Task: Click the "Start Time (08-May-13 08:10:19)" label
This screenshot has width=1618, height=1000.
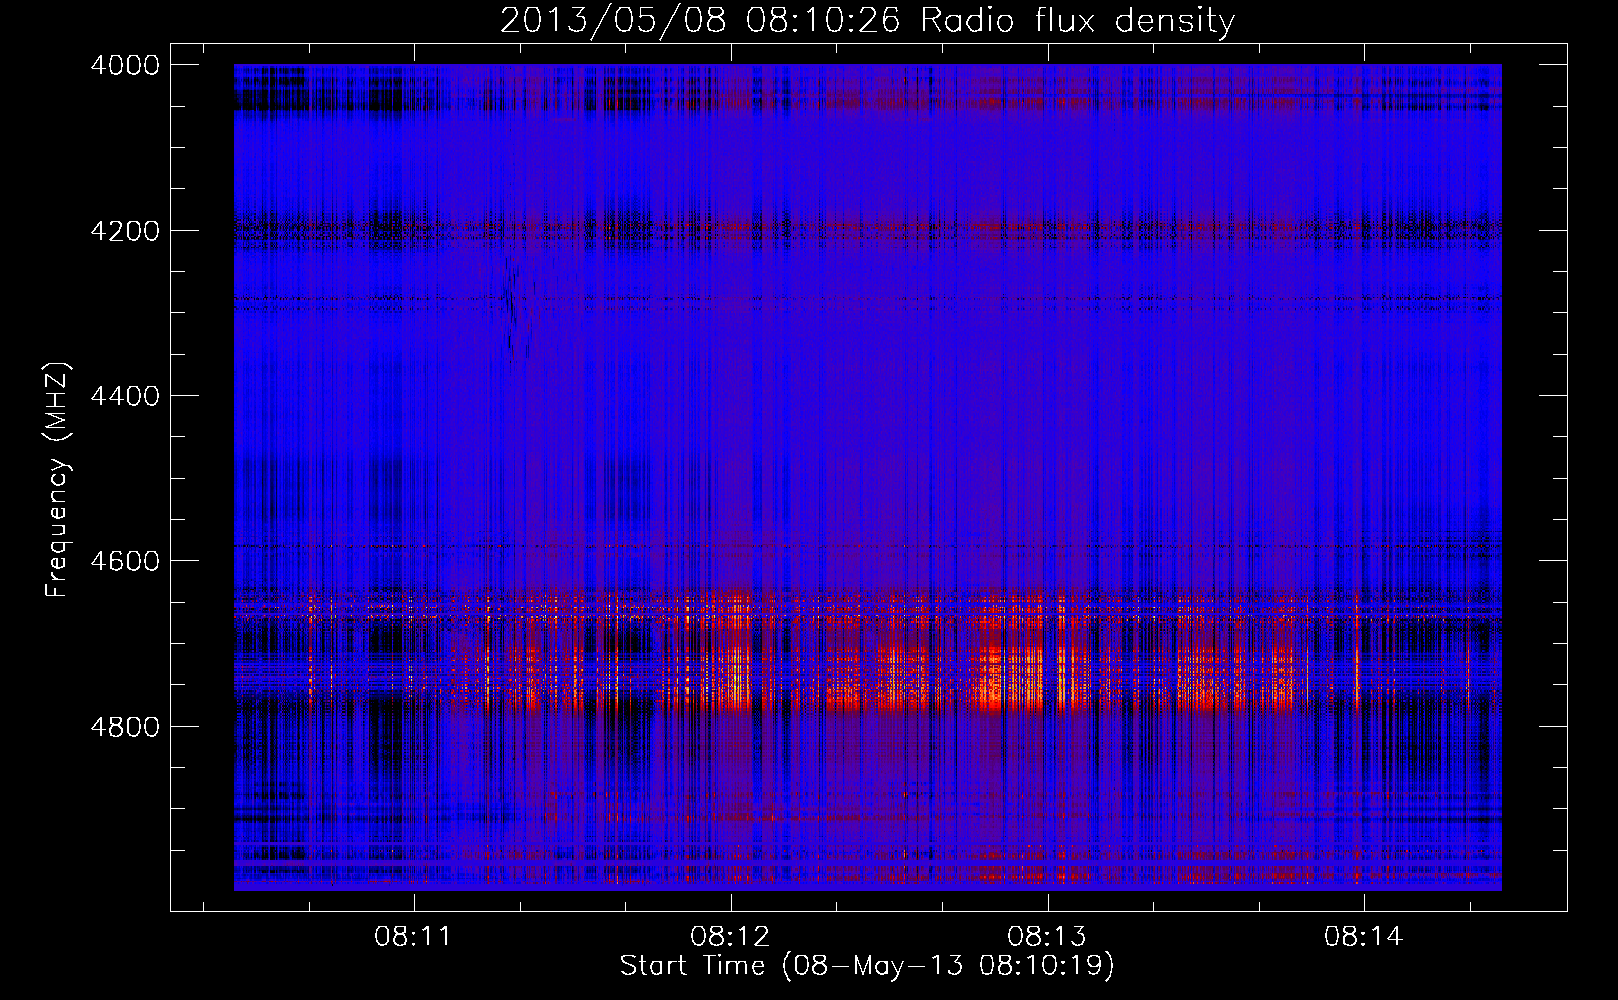Action: tap(867, 965)
